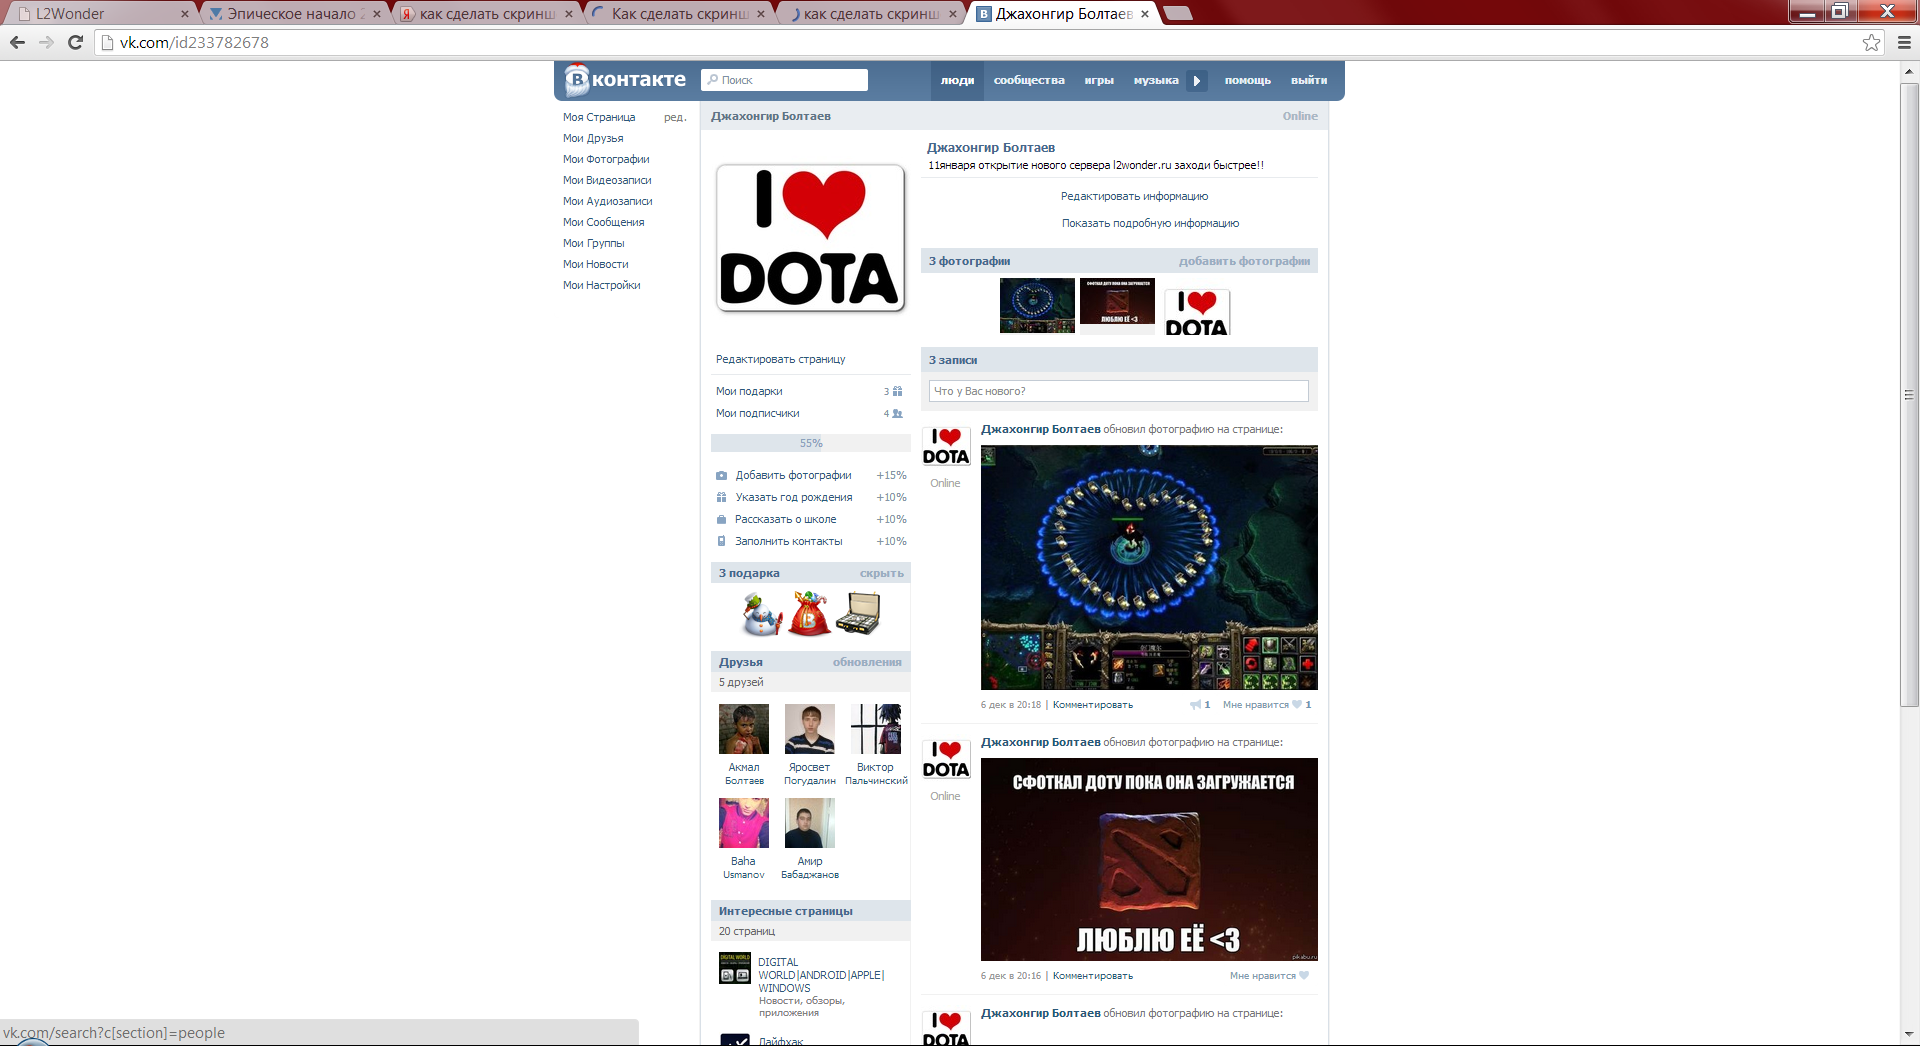Click the Что у Вас нового? field
Screen dimensions: 1920x1046
point(1118,391)
